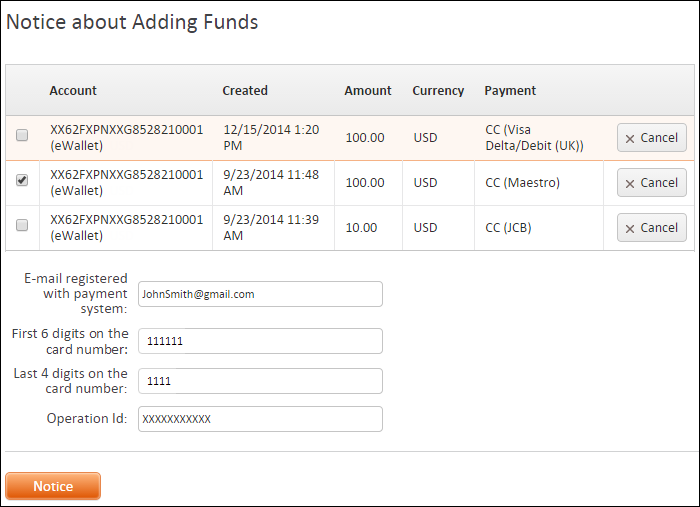Click the X icon on first Cancel button
700x507 pixels.
[630, 139]
